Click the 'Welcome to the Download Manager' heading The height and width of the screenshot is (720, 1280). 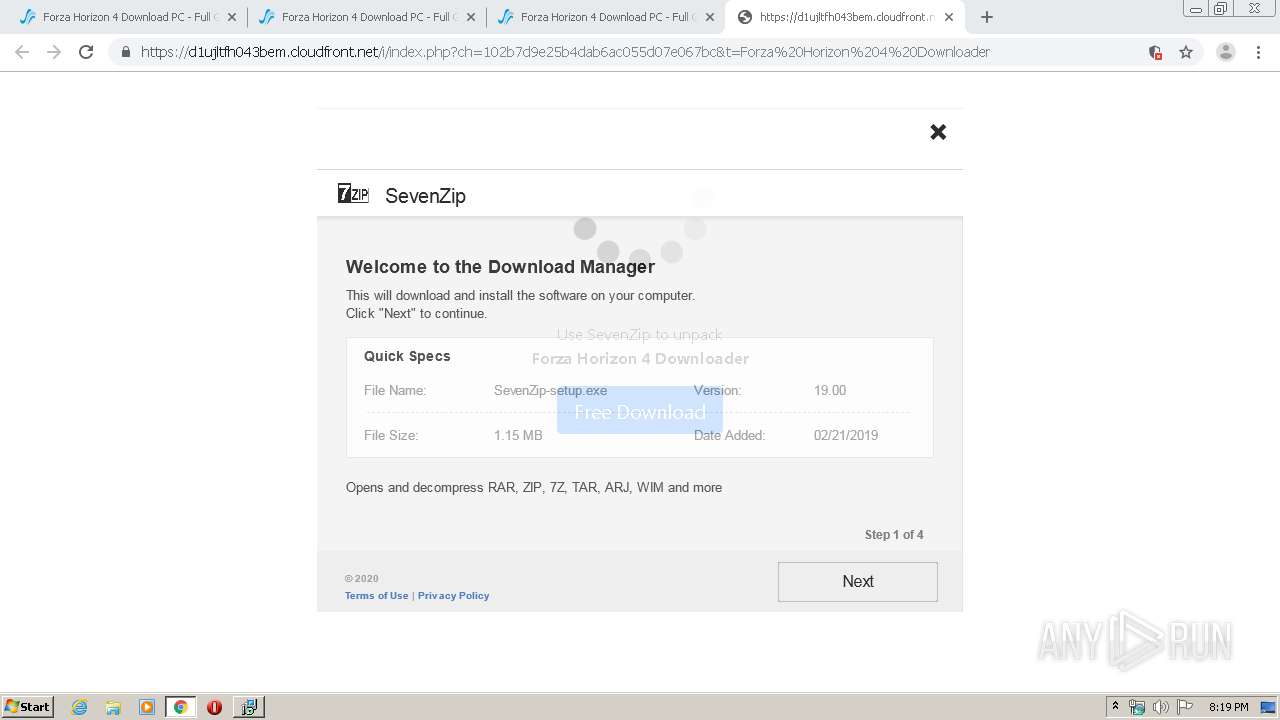500,266
